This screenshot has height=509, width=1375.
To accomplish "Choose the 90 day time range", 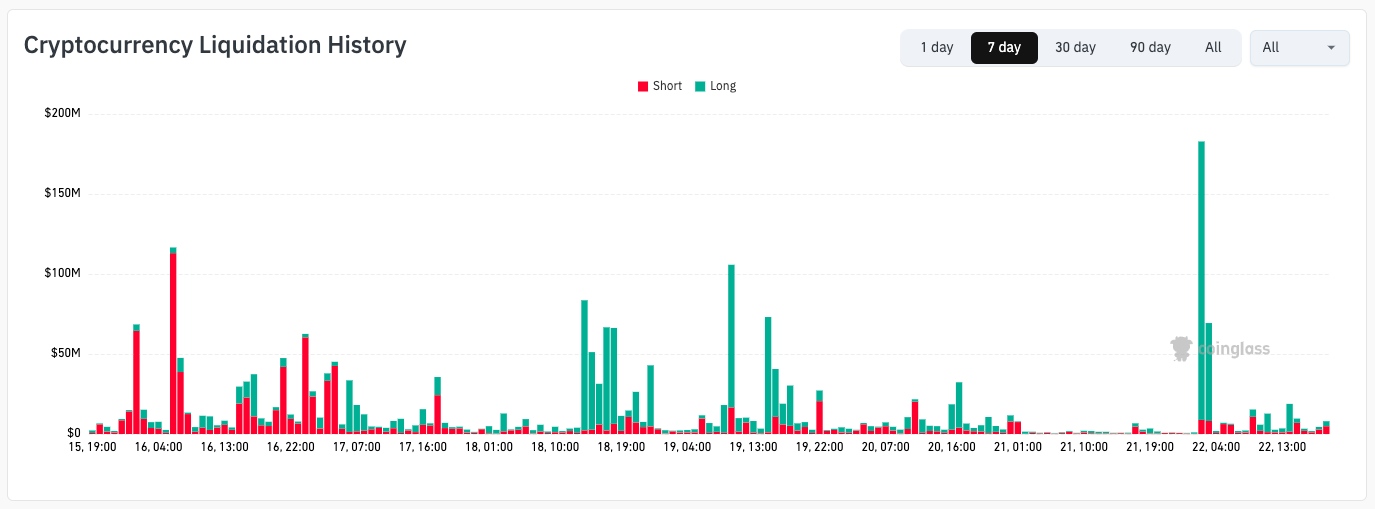I will 1150,47.
